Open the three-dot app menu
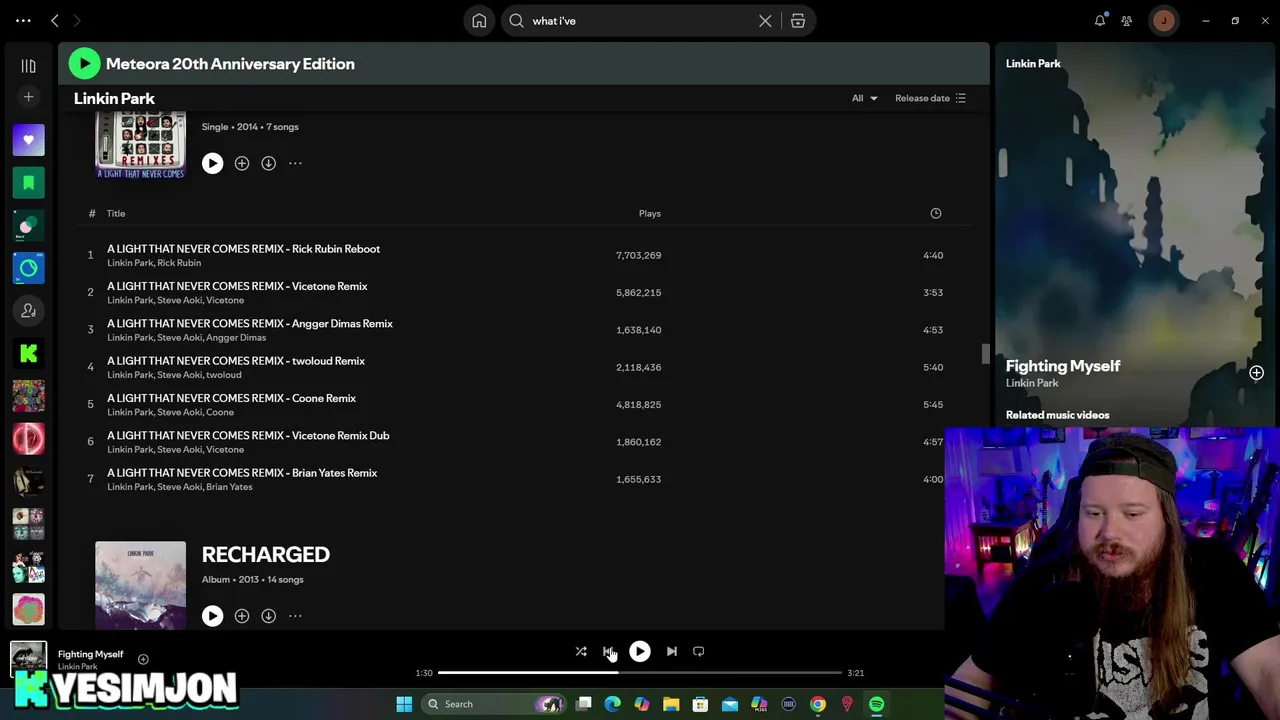Viewport: 1280px width, 720px height. 23,21
